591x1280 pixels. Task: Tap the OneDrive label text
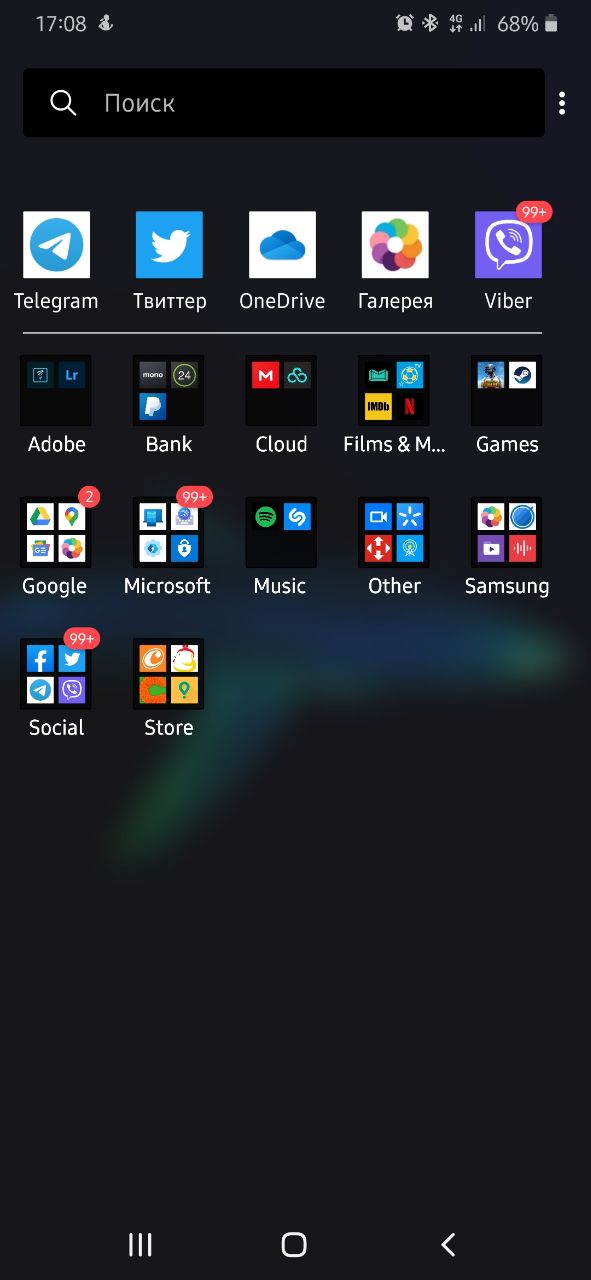click(282, 301)
